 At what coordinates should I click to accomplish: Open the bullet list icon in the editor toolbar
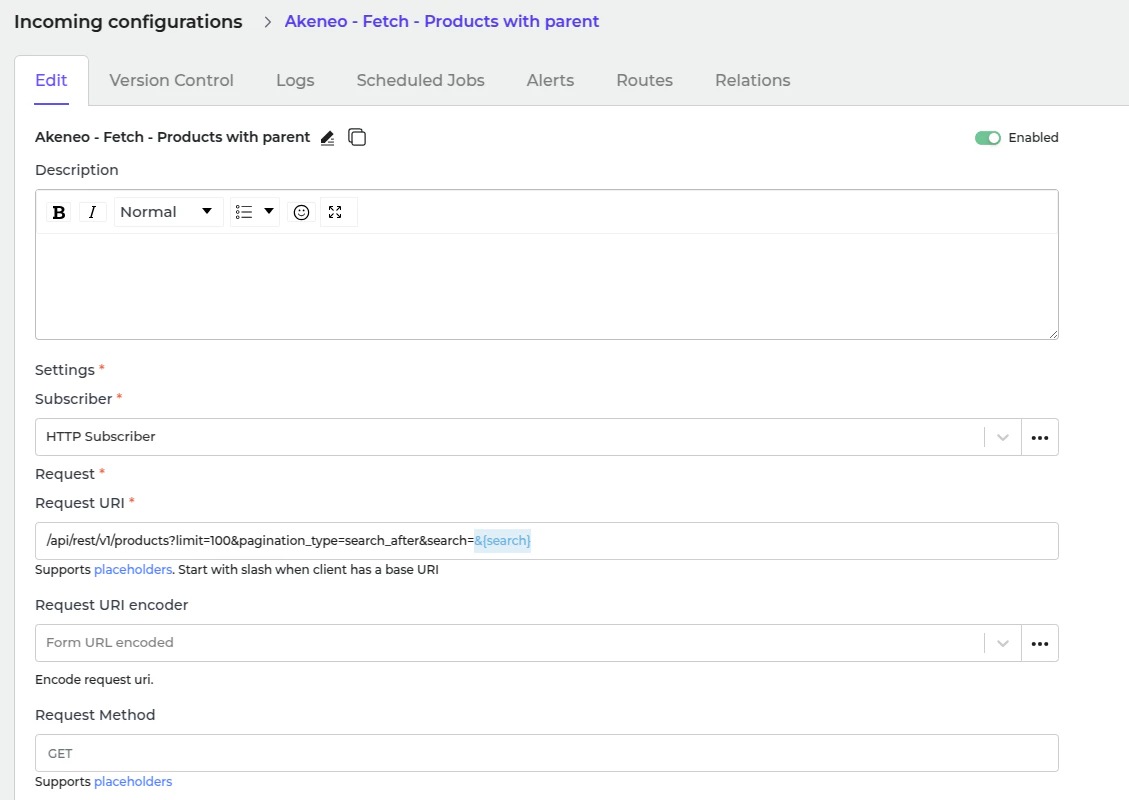pyautogui.click(x=244, y=212)
